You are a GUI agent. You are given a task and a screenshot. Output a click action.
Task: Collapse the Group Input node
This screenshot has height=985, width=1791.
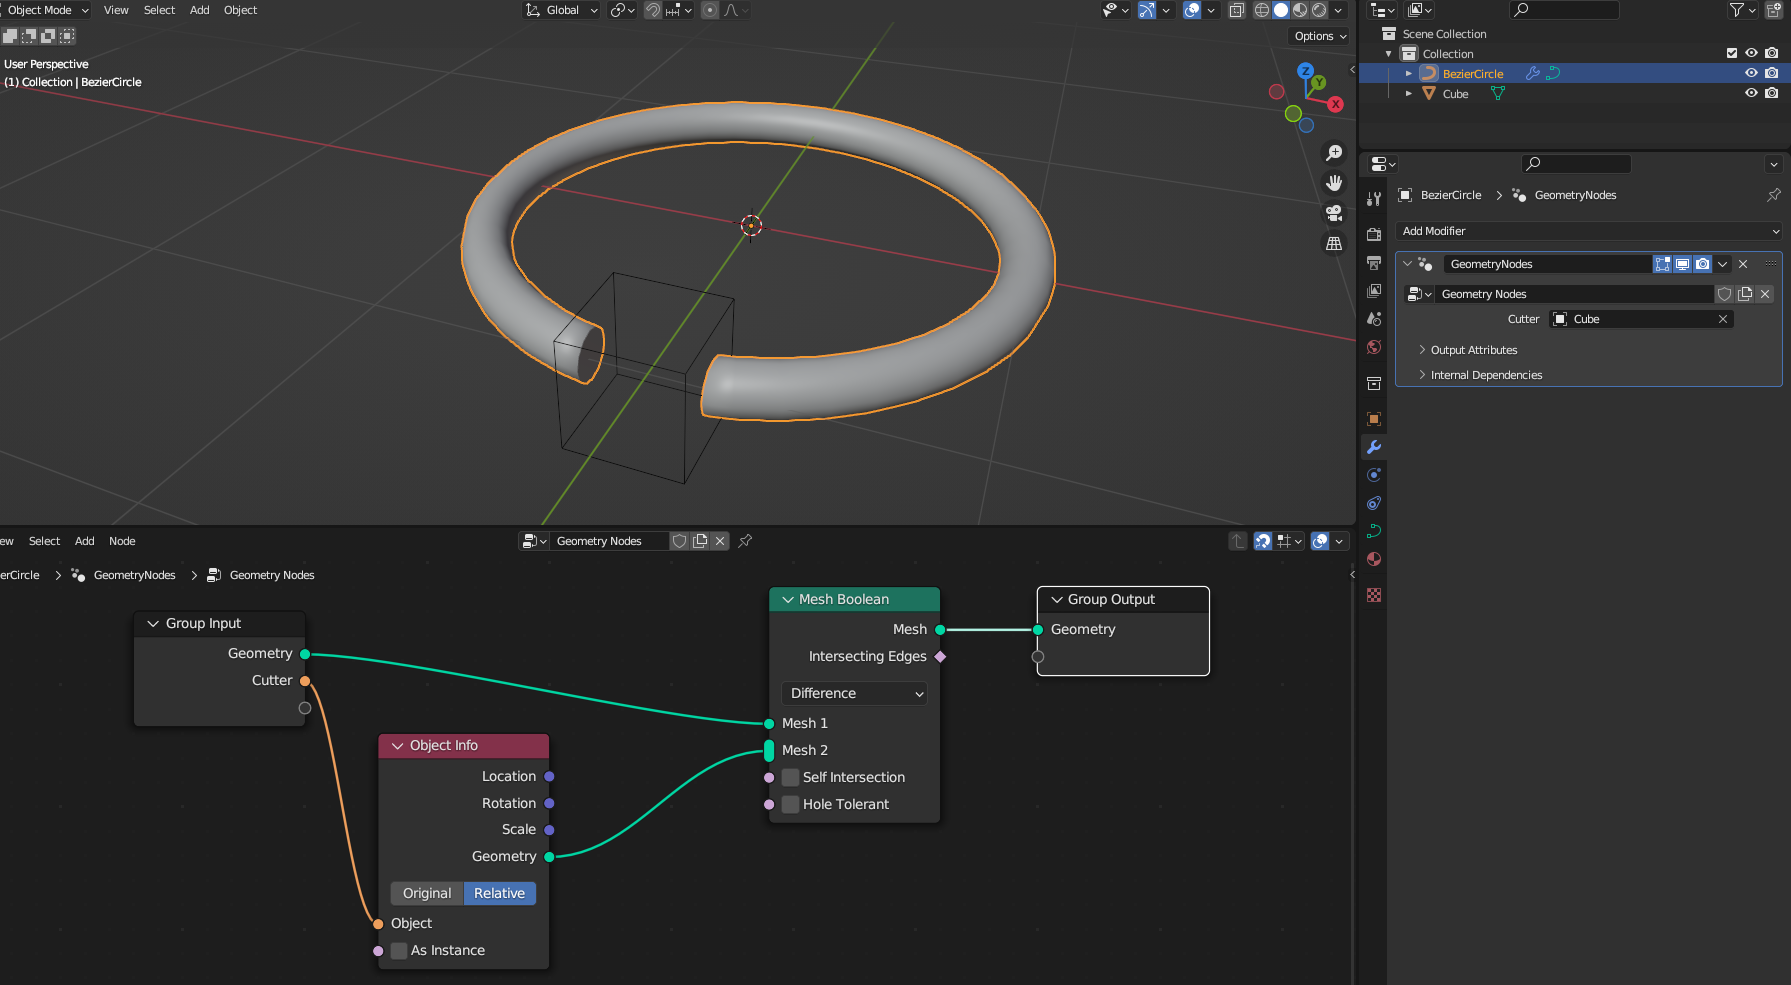153,623
